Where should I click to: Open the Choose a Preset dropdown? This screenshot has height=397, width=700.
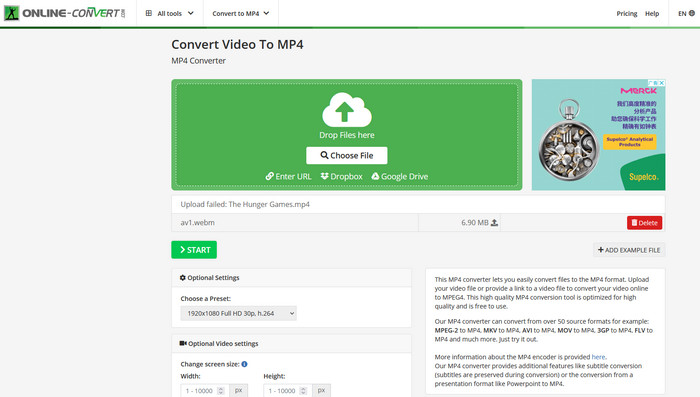(x=238, y=313)
